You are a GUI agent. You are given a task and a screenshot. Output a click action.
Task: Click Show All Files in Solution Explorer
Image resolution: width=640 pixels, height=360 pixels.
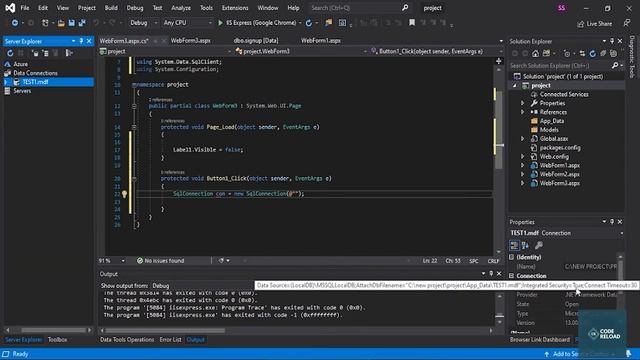(x=613, y=53)
